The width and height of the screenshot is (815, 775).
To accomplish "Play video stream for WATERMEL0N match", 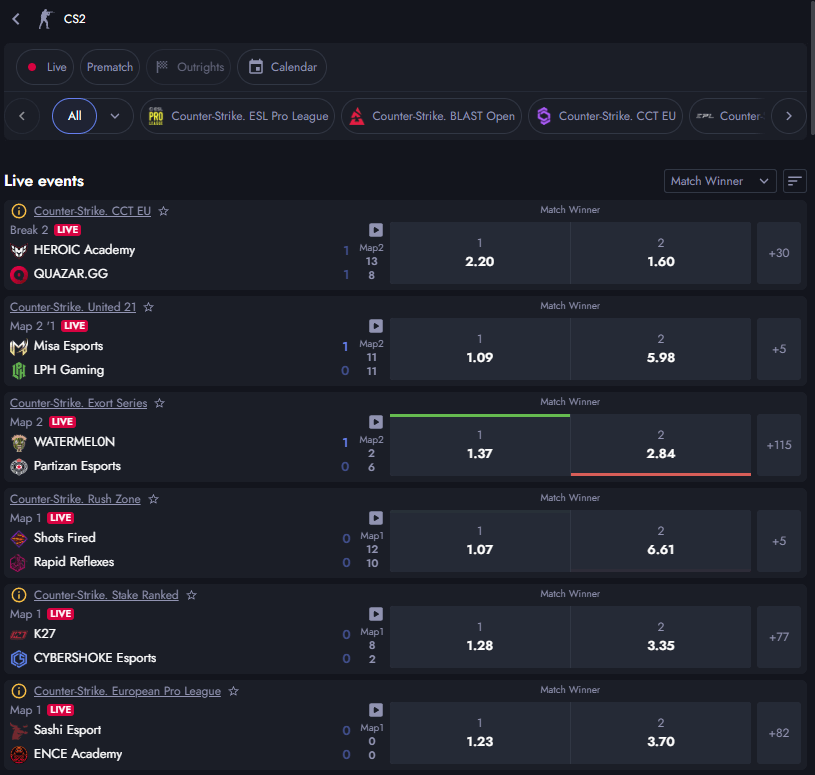I will coord(375,422).
